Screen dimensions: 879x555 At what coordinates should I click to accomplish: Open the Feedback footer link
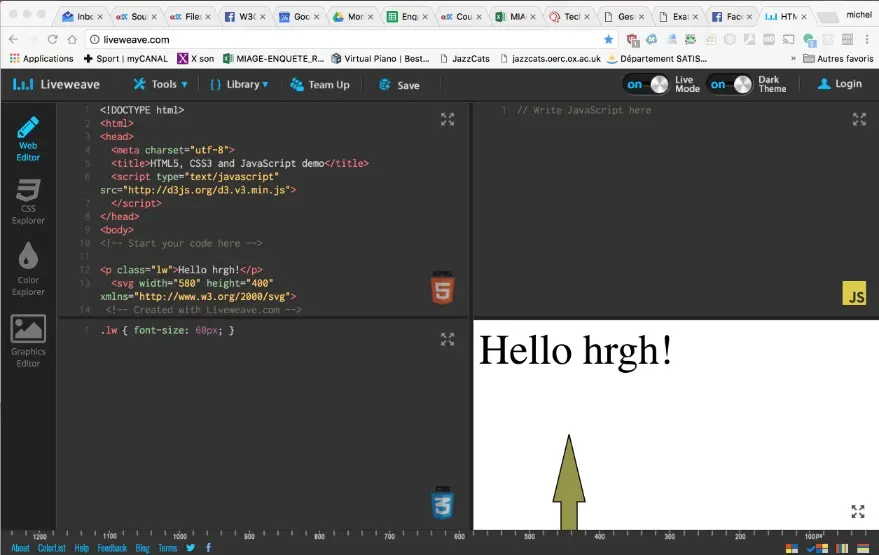click(112, 548)
